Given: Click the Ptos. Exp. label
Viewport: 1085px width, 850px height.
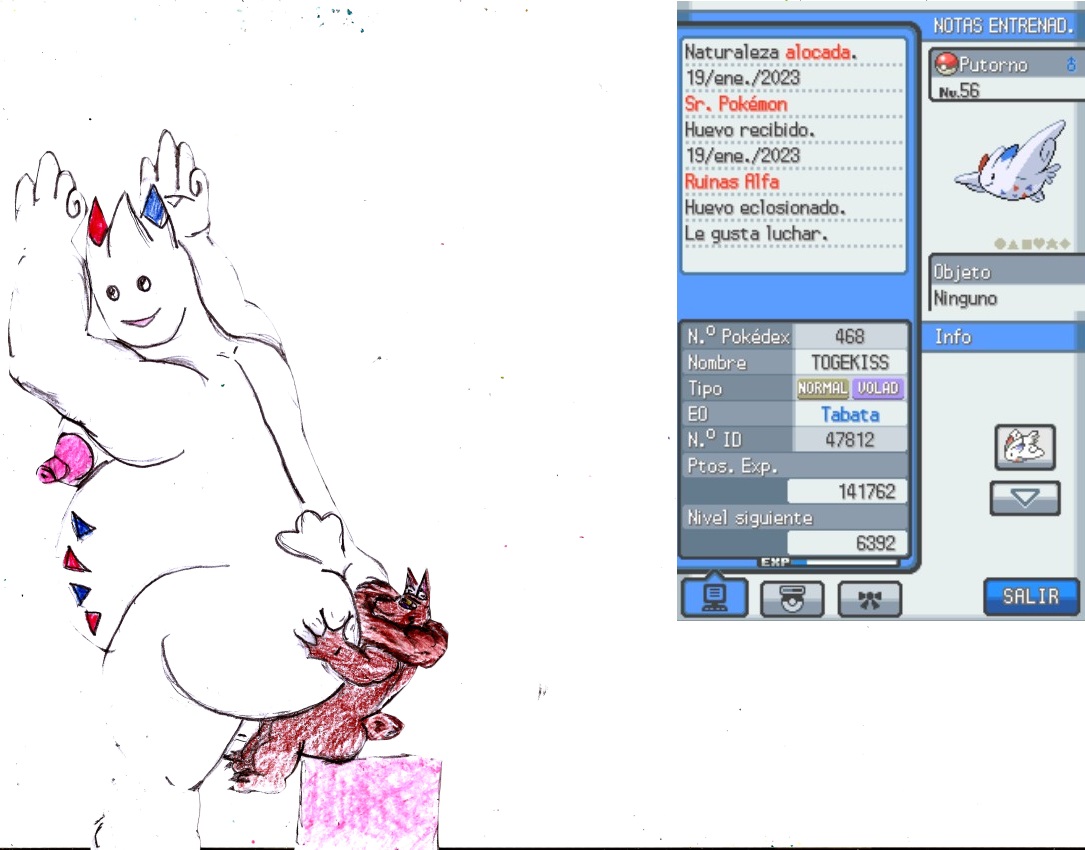Looking at the screenshot, I should (732, 466).
